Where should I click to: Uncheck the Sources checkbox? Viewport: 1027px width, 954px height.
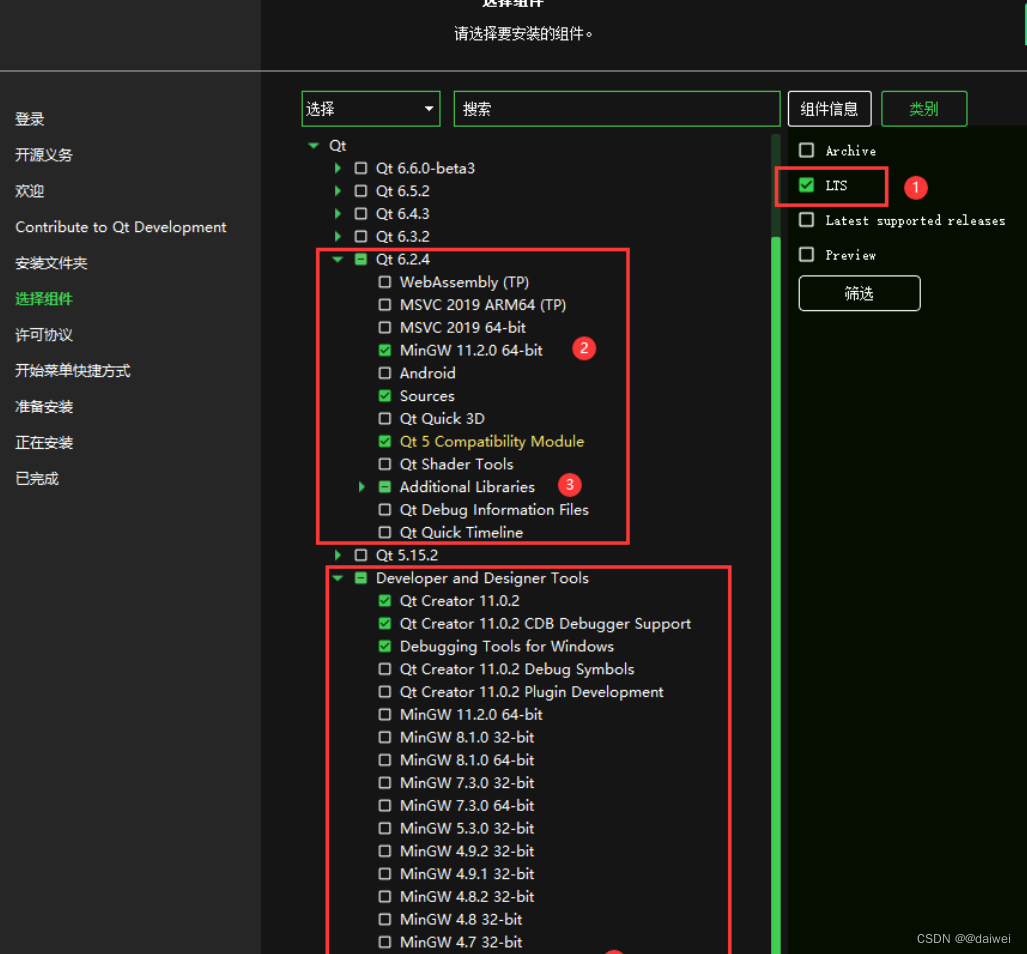click(385, 396)
